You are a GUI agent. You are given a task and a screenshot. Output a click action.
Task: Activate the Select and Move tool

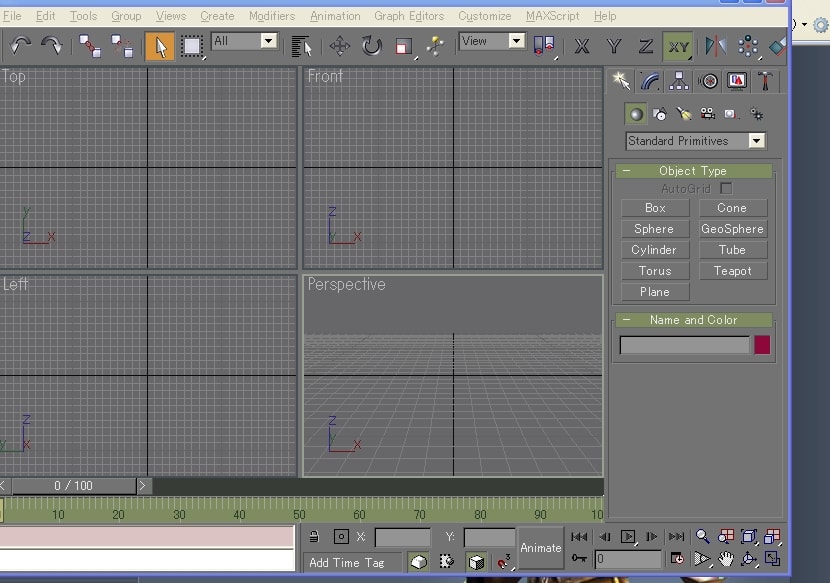[339, 46]
